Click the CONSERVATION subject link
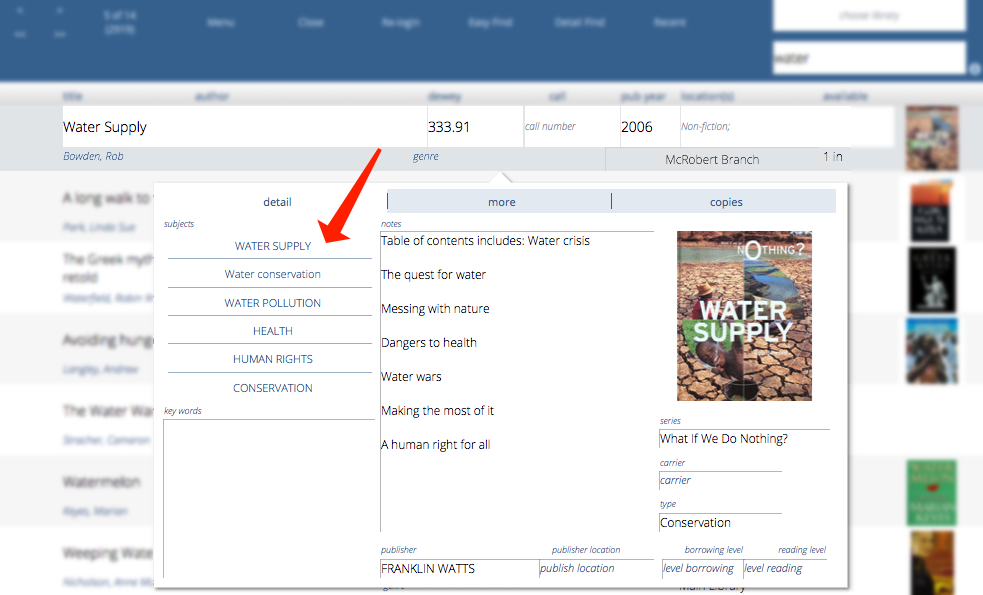The height and width of the screenshot is (595, 983). [273, 388]
